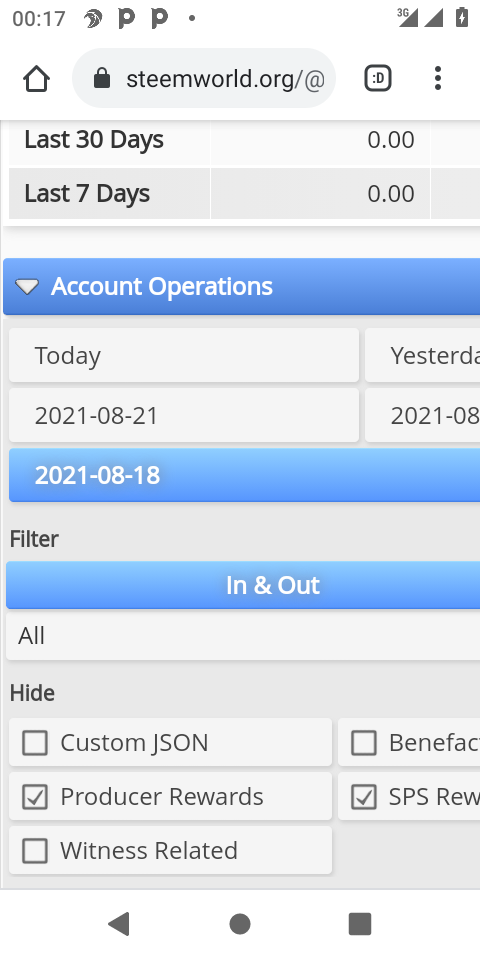
Task: Tap the Android recent apps square
Action: tap(360, 923)
